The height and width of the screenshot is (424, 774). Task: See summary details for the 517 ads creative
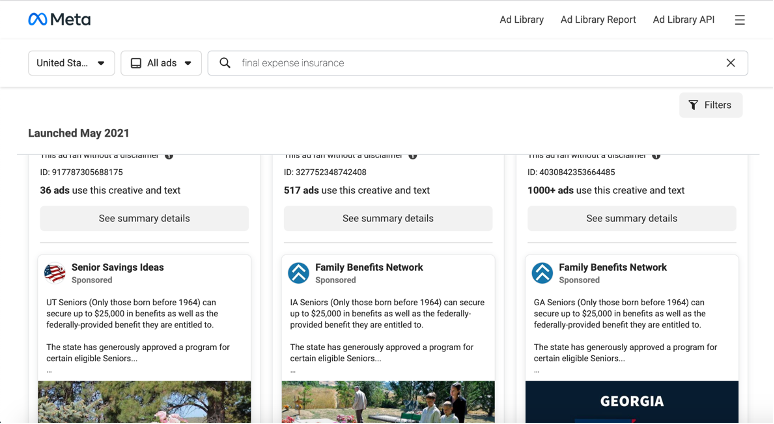point(388,218)
